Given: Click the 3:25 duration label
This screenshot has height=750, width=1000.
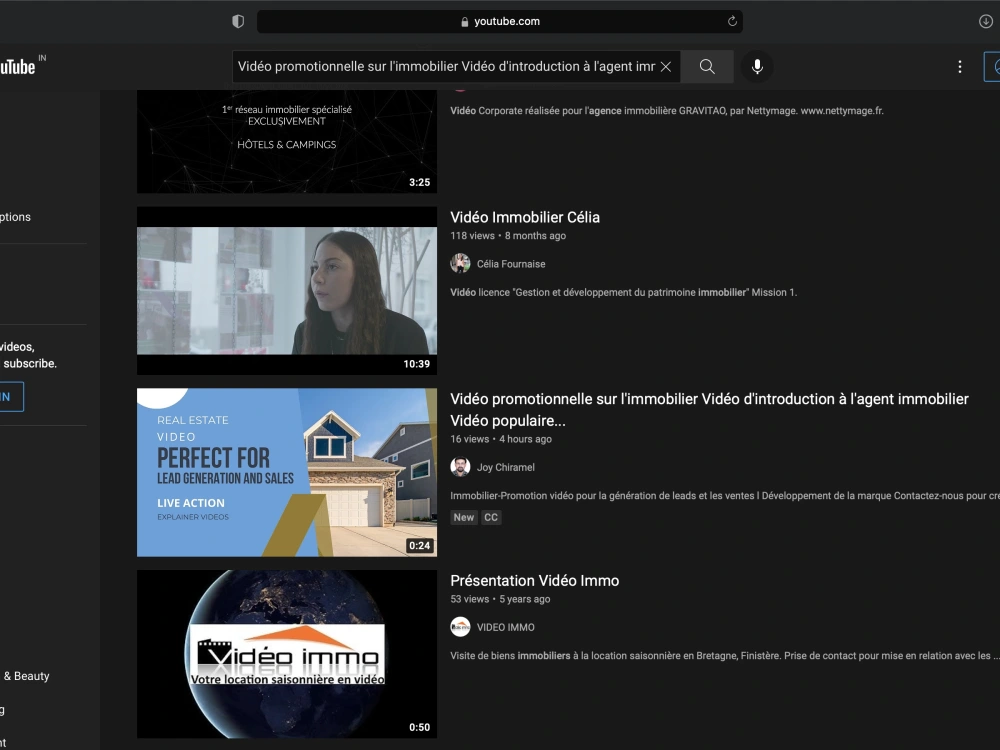Looking at the screenshot, I should pos(420,182).
